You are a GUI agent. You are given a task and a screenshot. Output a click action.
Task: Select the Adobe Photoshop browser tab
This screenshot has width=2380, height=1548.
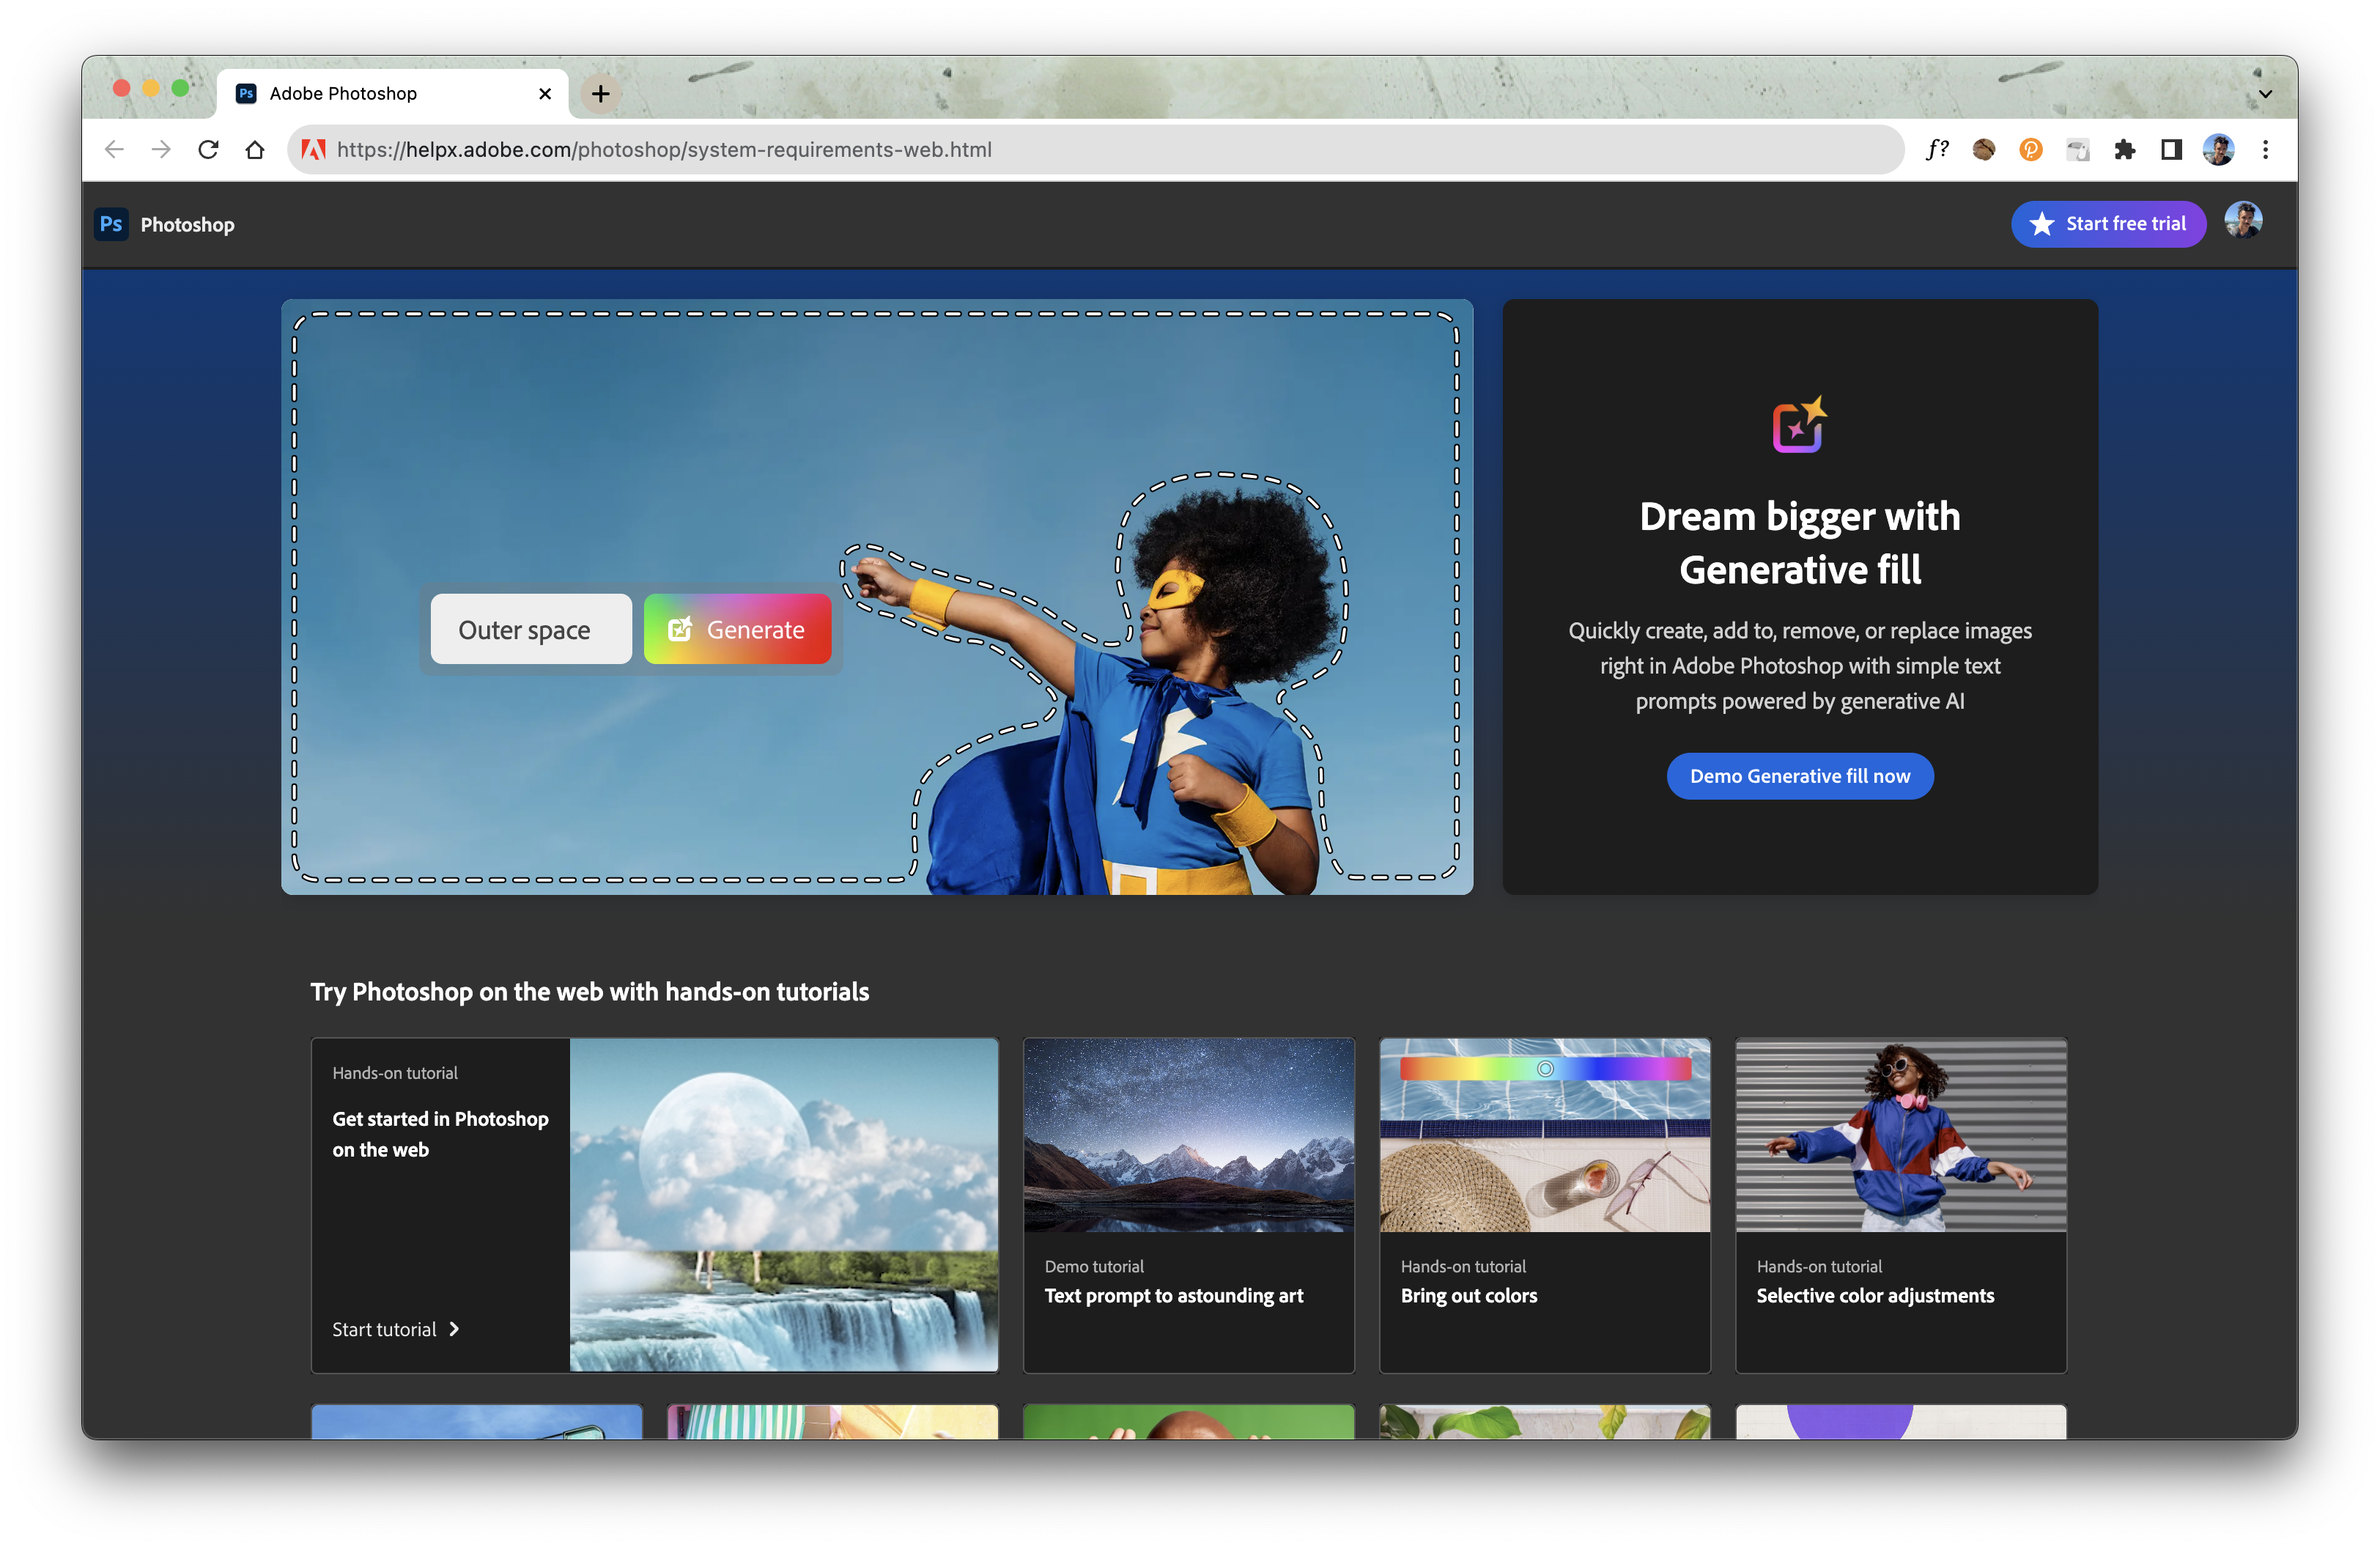392,94
